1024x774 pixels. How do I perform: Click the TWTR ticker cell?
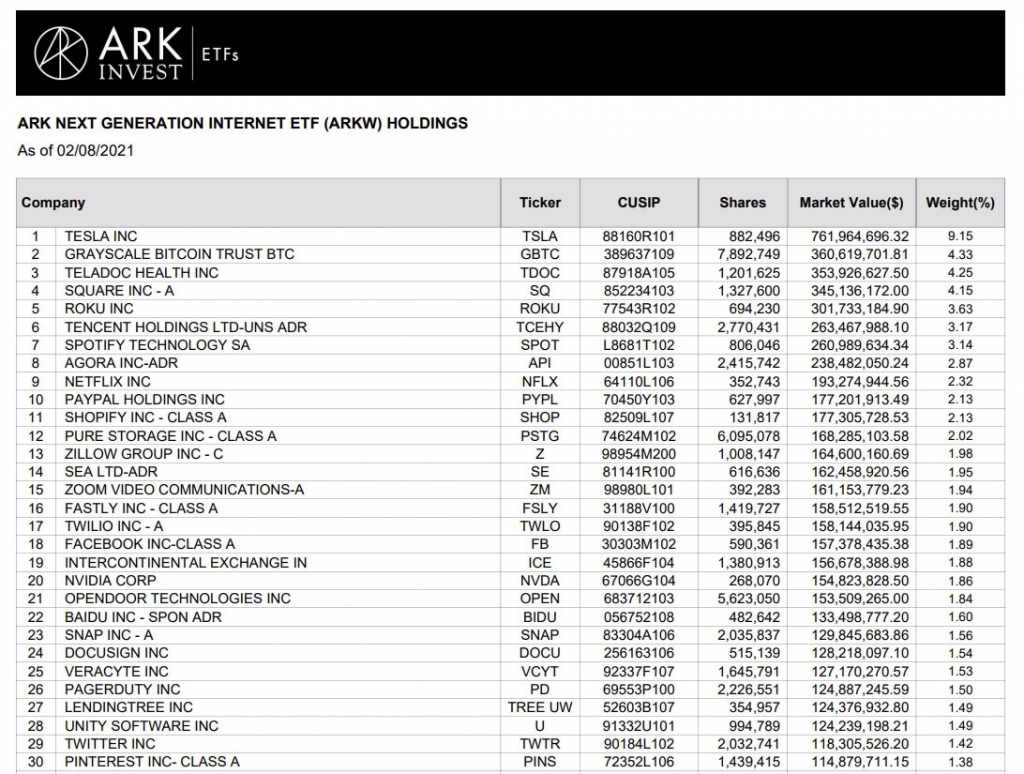(540, 744)
